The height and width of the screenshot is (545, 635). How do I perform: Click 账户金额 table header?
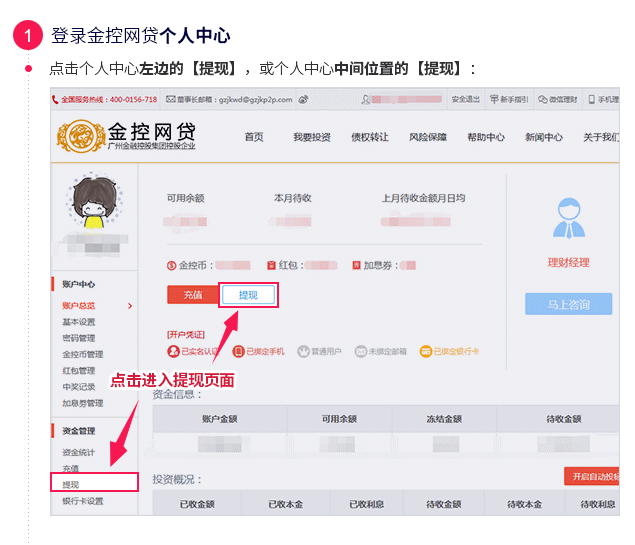[220, 419]
